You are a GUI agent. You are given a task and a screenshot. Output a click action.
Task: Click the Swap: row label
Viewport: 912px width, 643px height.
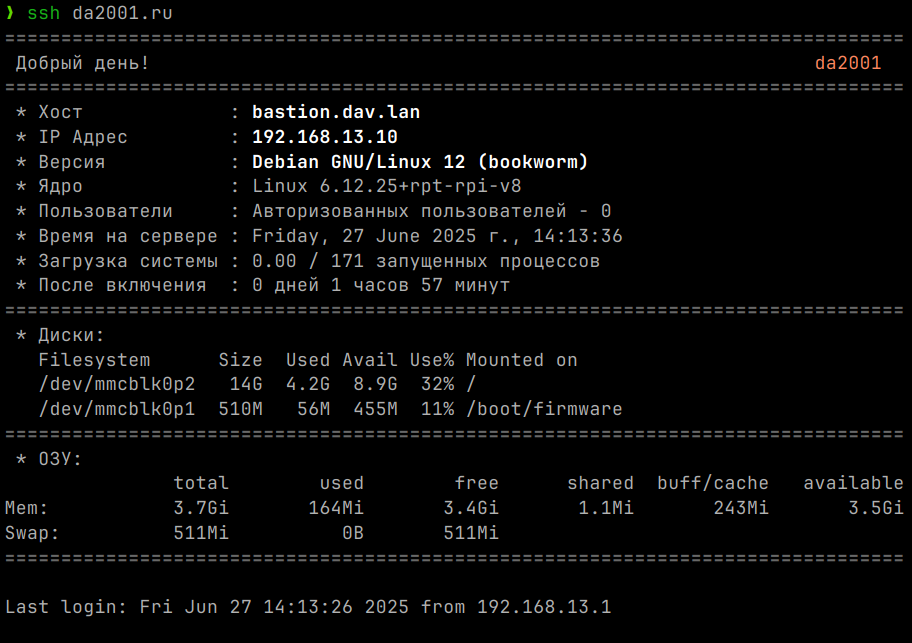[32, 533]
